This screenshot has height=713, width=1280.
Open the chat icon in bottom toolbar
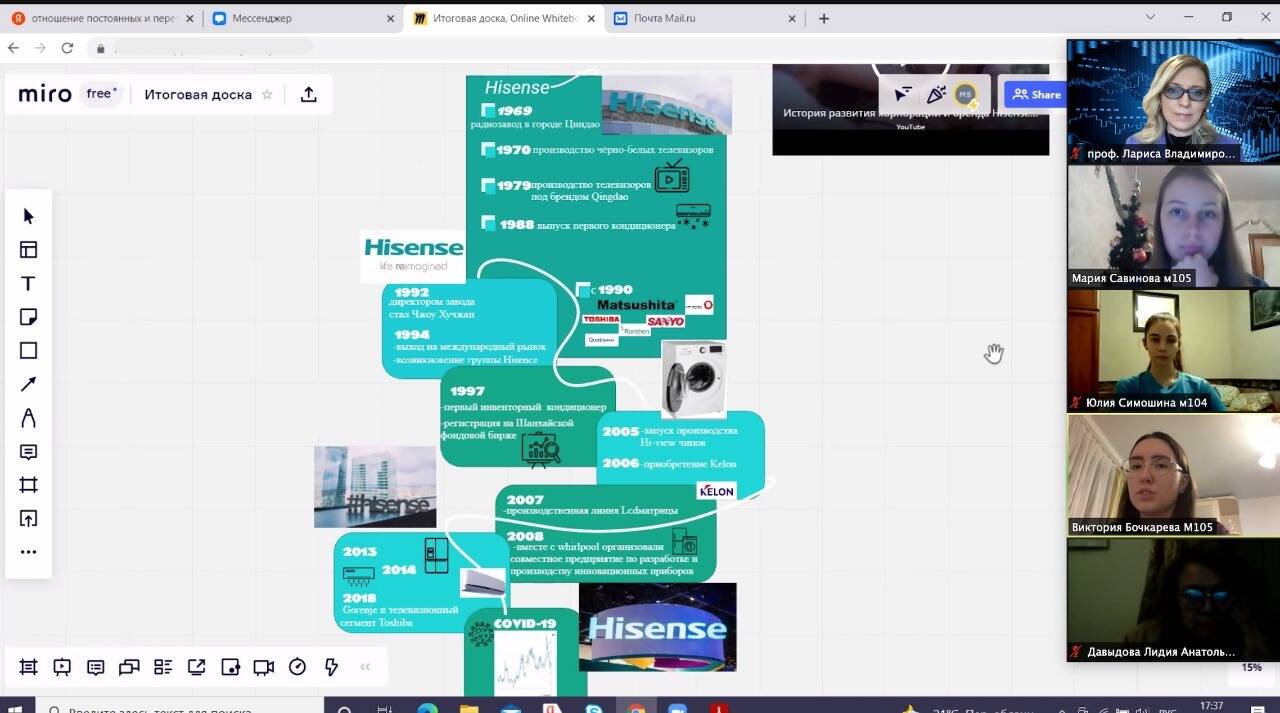tap(129, 667)
